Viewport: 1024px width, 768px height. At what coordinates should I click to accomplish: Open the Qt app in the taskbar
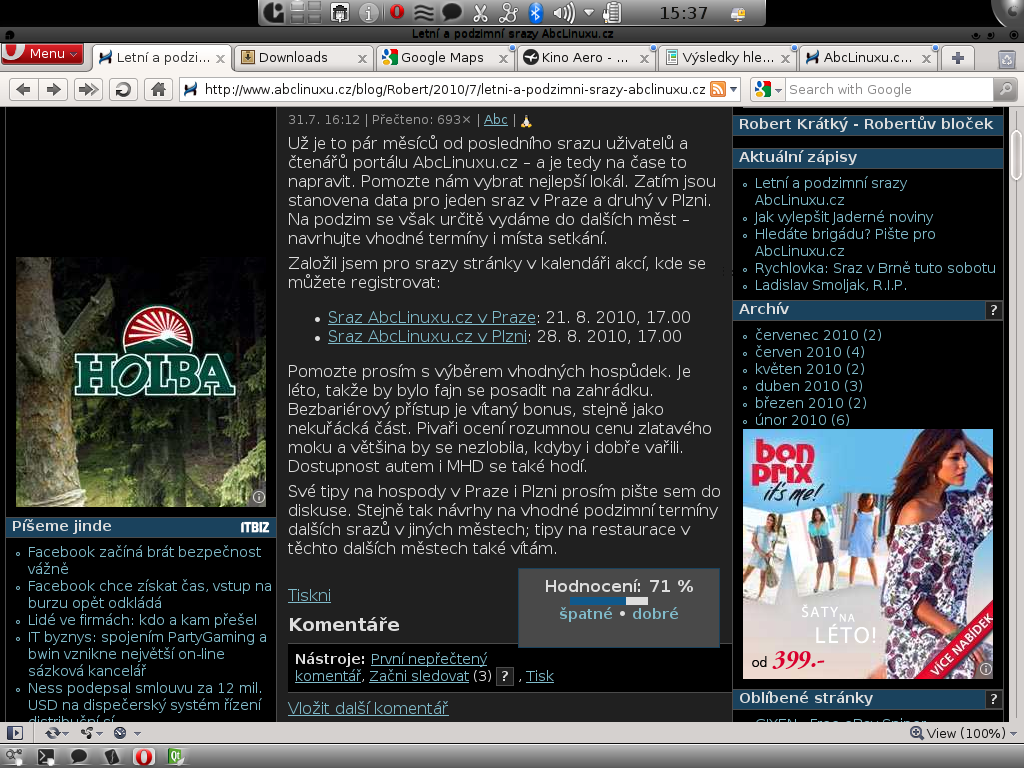pyautogui.click(x=176, y=756)
